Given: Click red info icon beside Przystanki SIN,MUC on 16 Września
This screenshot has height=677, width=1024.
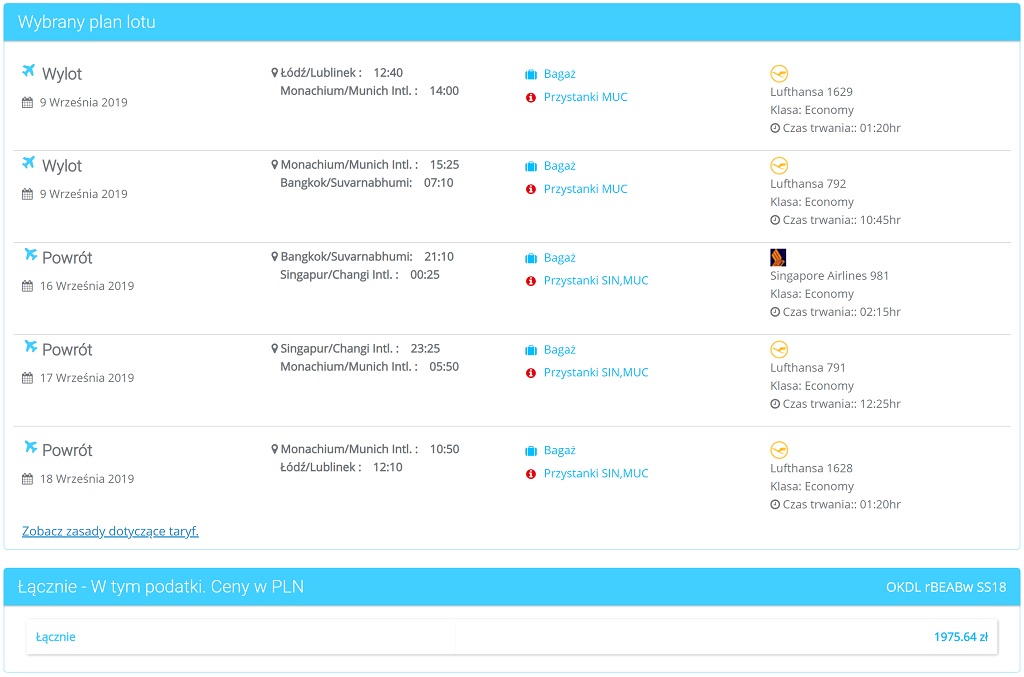Looking at the screenshot, I should [531, 281].
